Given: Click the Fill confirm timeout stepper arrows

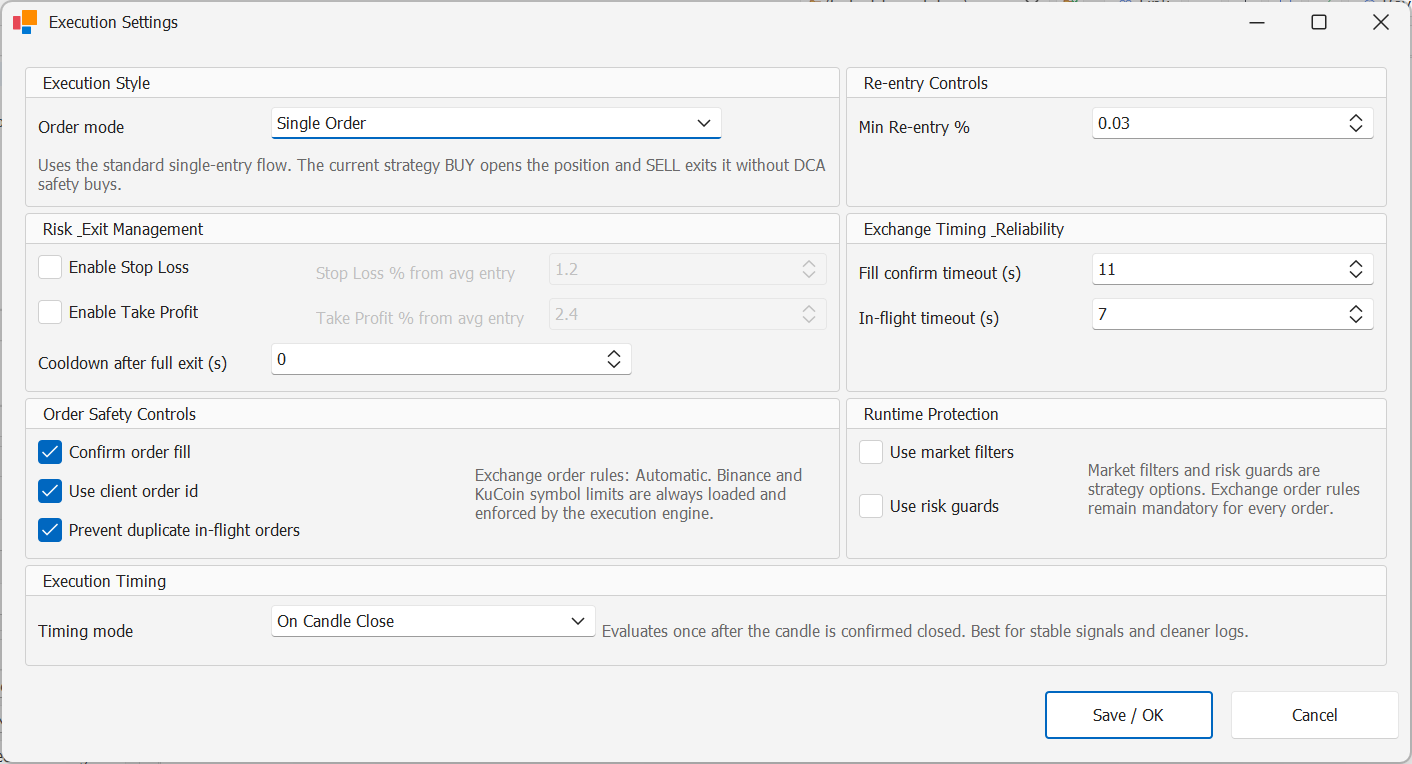Looking at the screenshot, I should coord(1355,269).
